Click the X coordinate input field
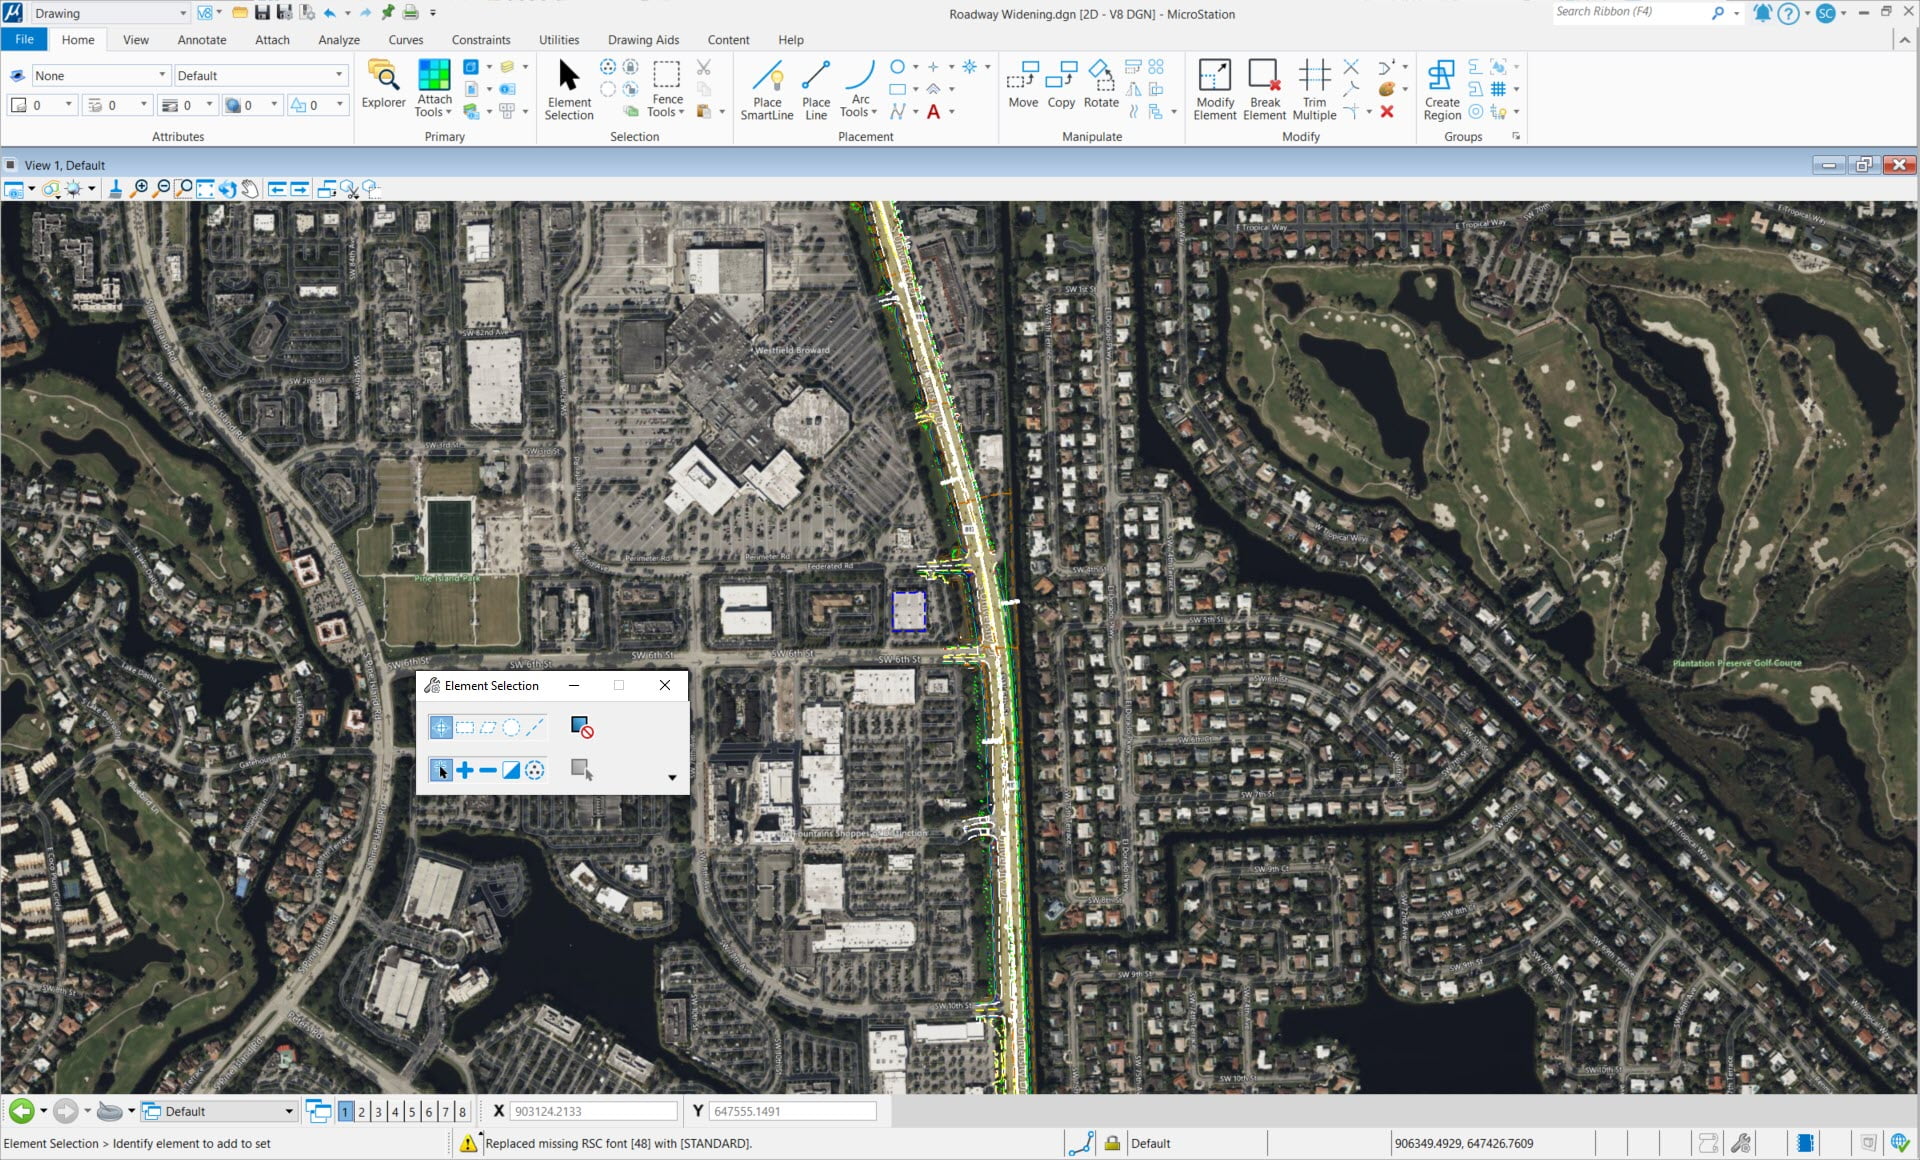The width and height of the screenshot is (1920, 1160). (x=593, y=1111)
